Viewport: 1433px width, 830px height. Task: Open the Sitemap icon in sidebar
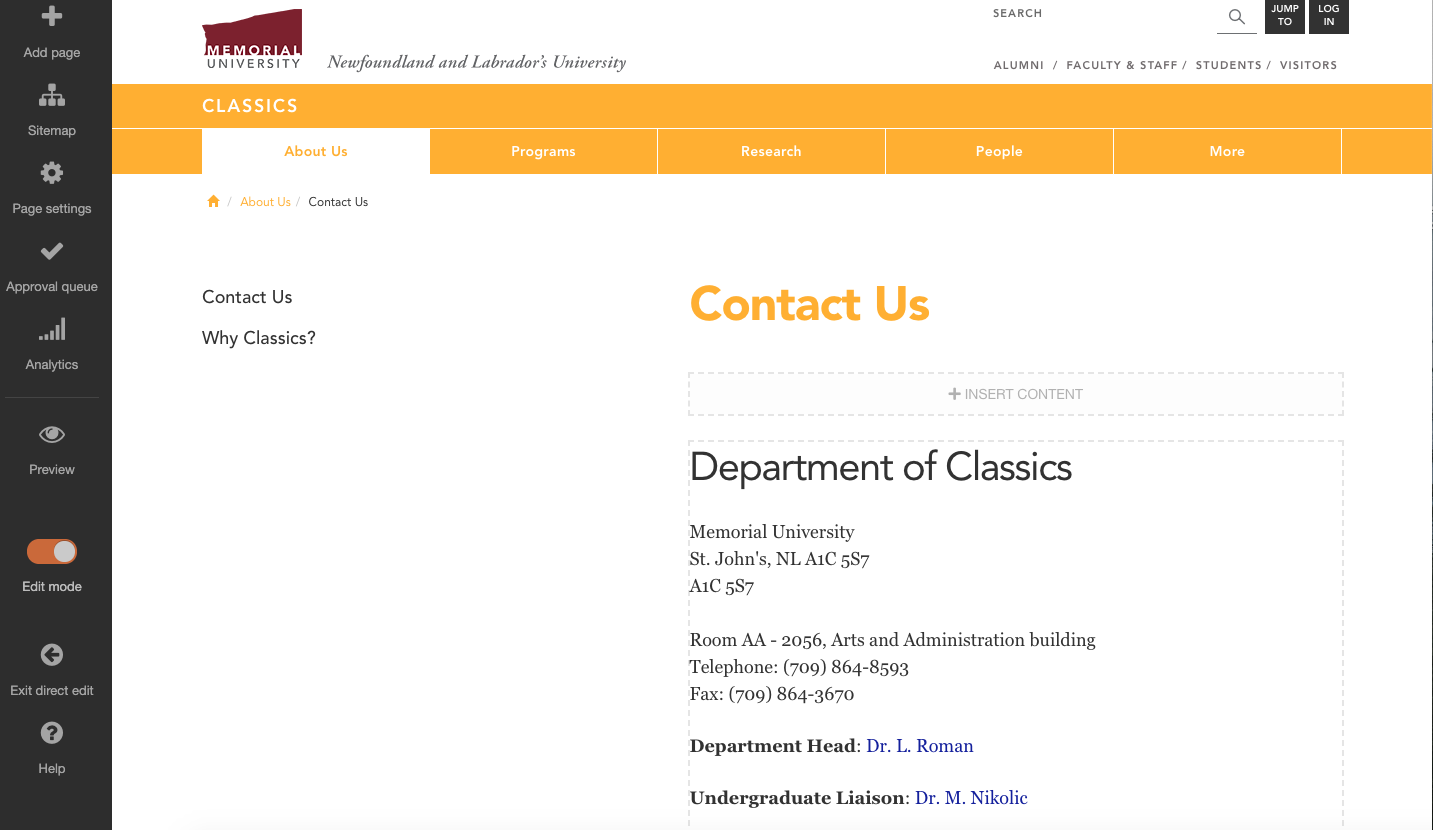click(x=52, y=96)
